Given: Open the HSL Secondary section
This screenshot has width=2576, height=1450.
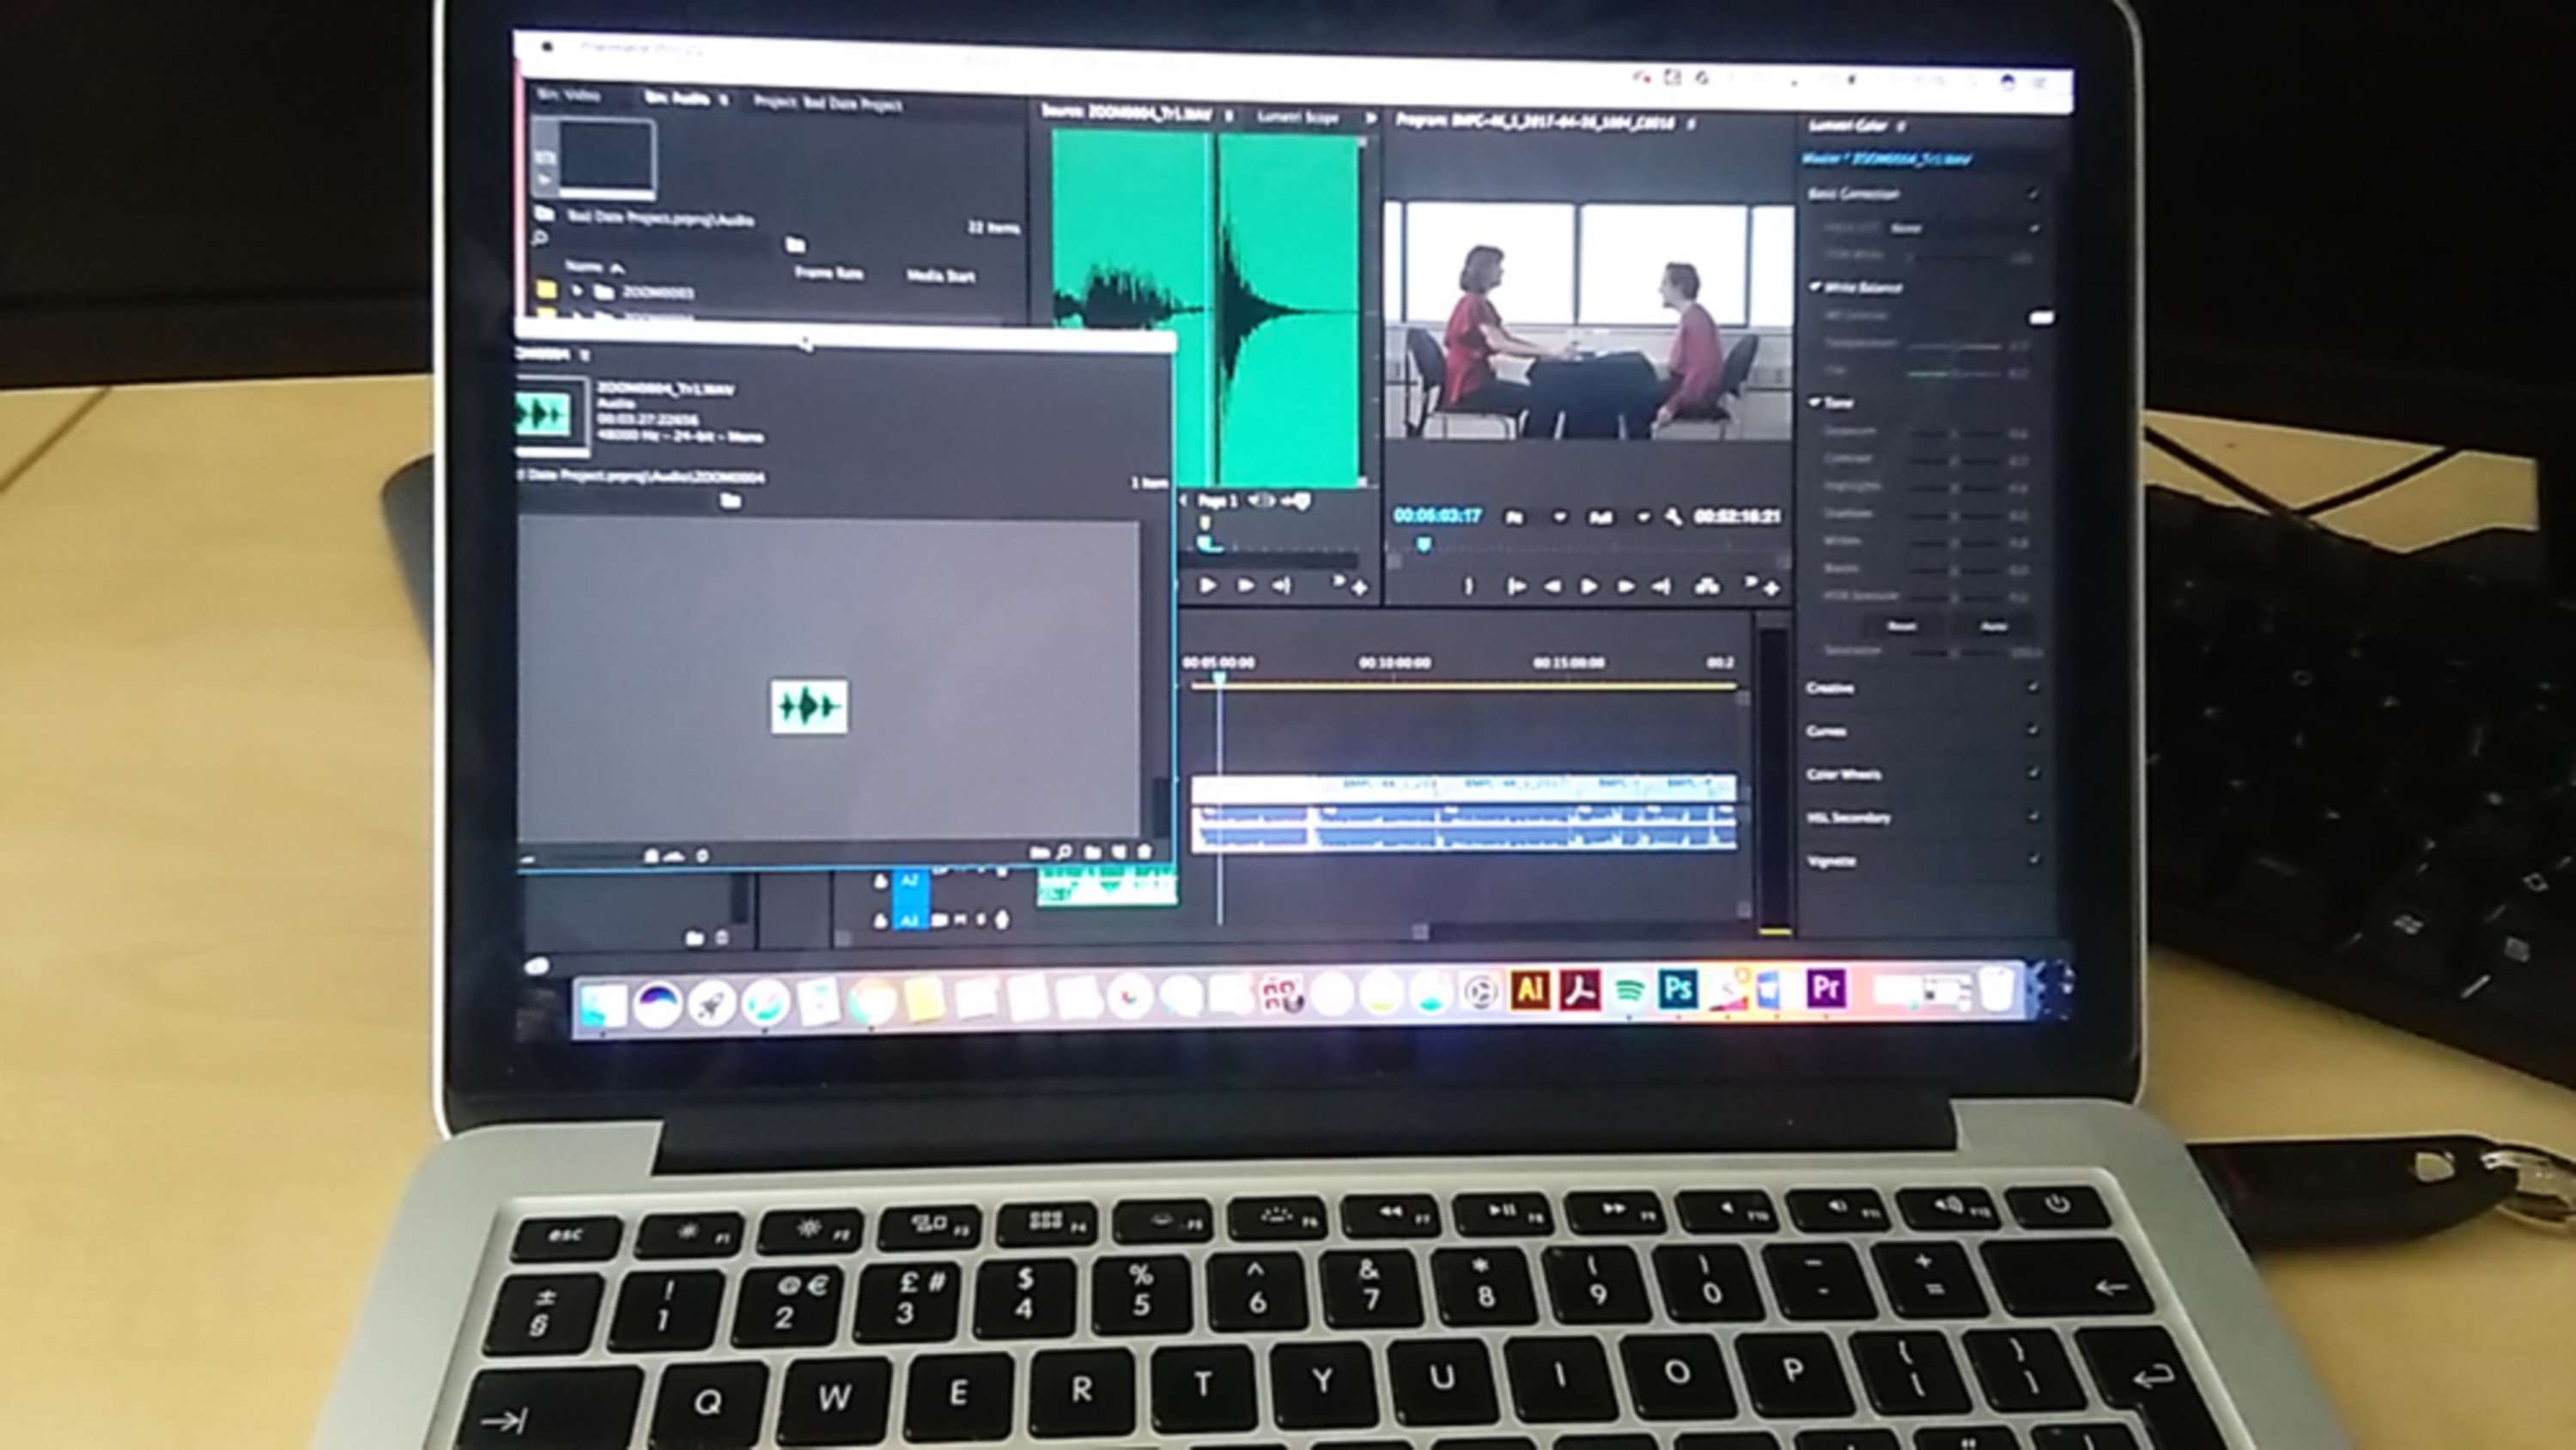Looking at the screenshot, I should (x=1849, y=817).
